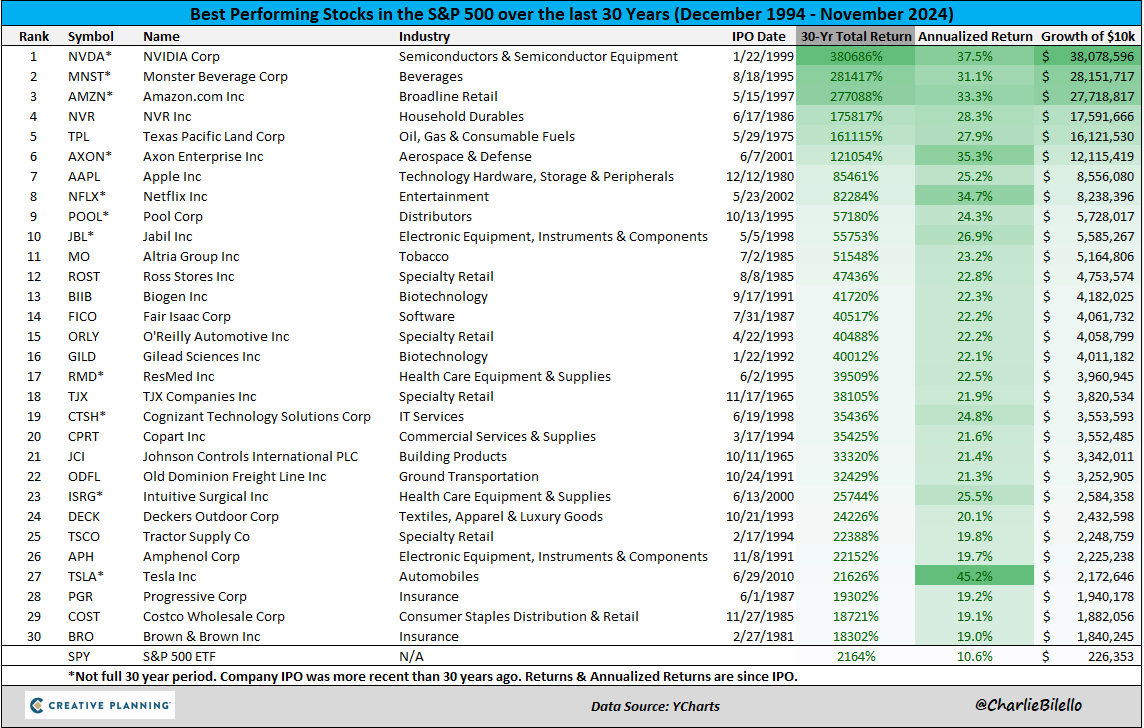1144x728 pixels.
Task: Click the Data Source: YCharts label
Action: click(x=655, y=706)
